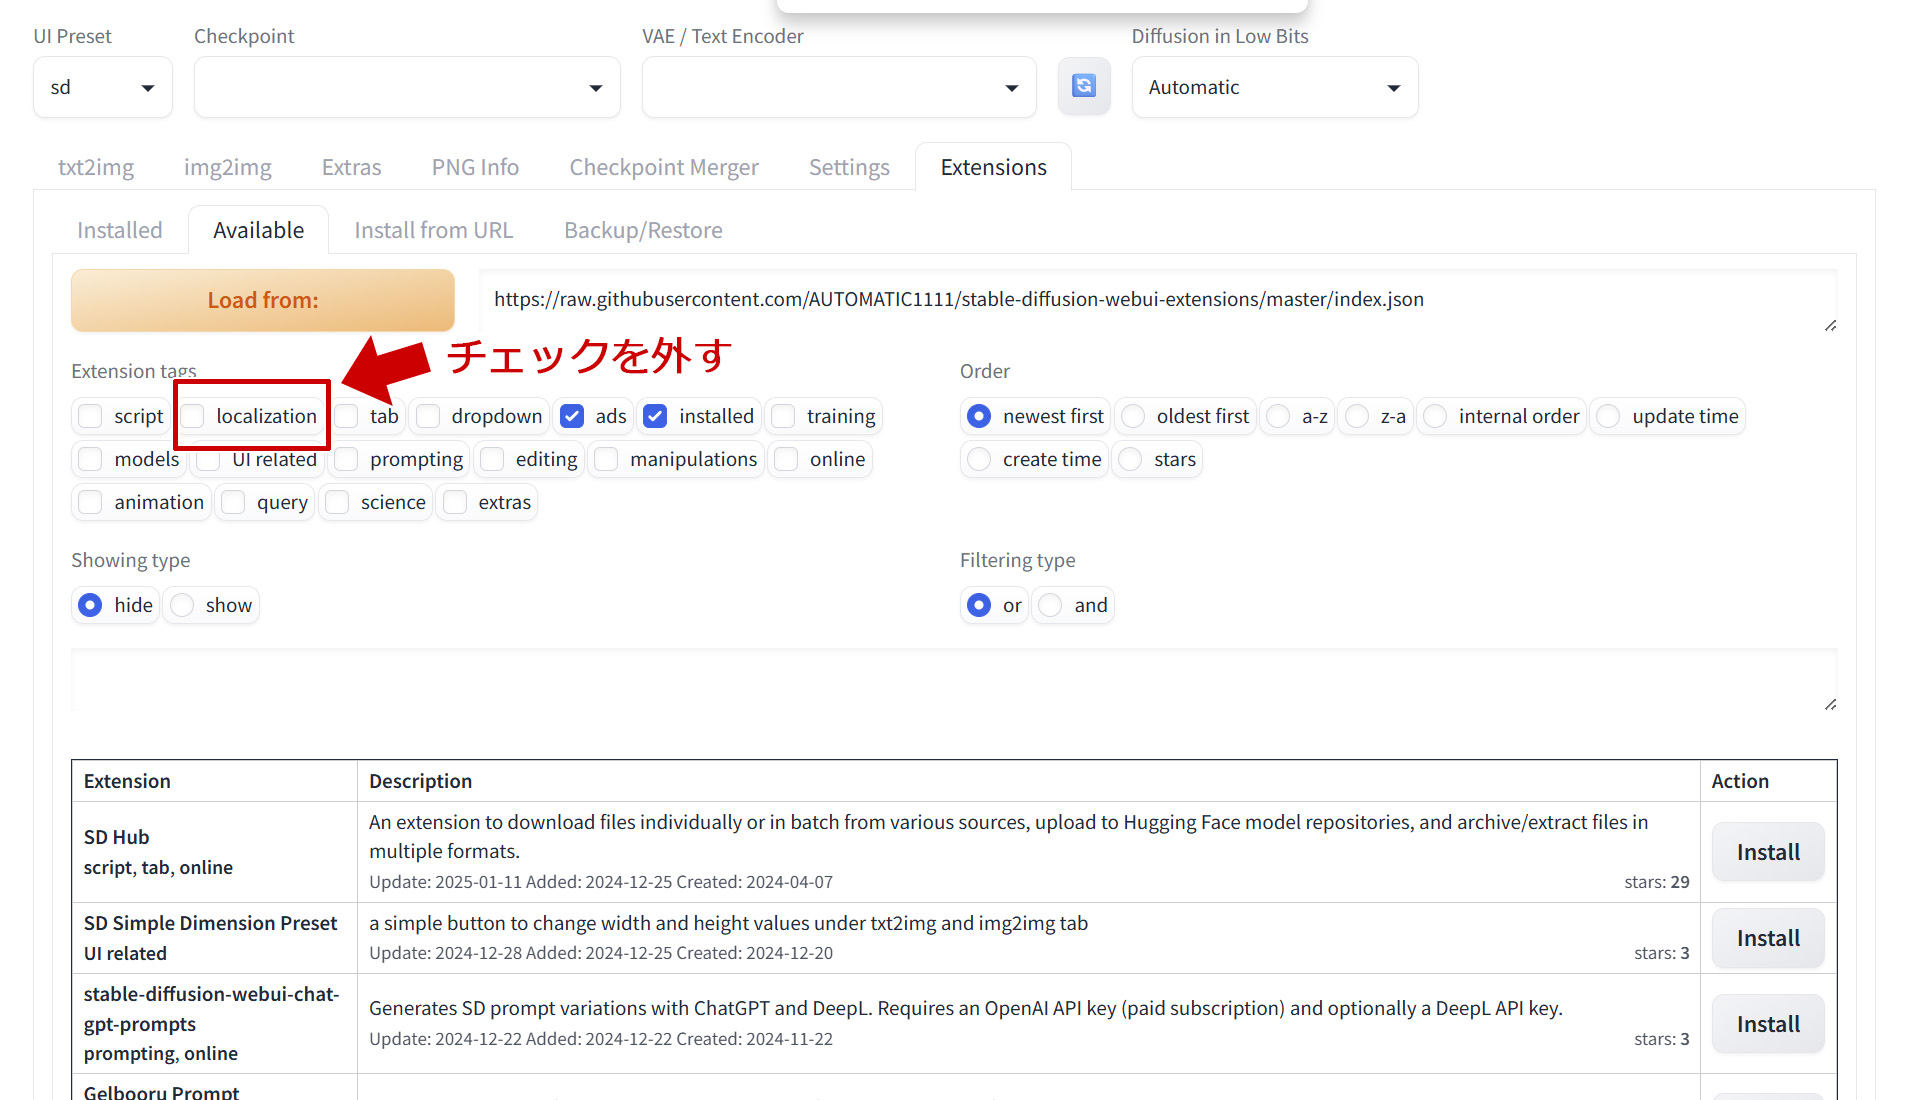Open Diffusion in Low Bits dropdown
1906x1100 pixels.
click(1274, 88)
